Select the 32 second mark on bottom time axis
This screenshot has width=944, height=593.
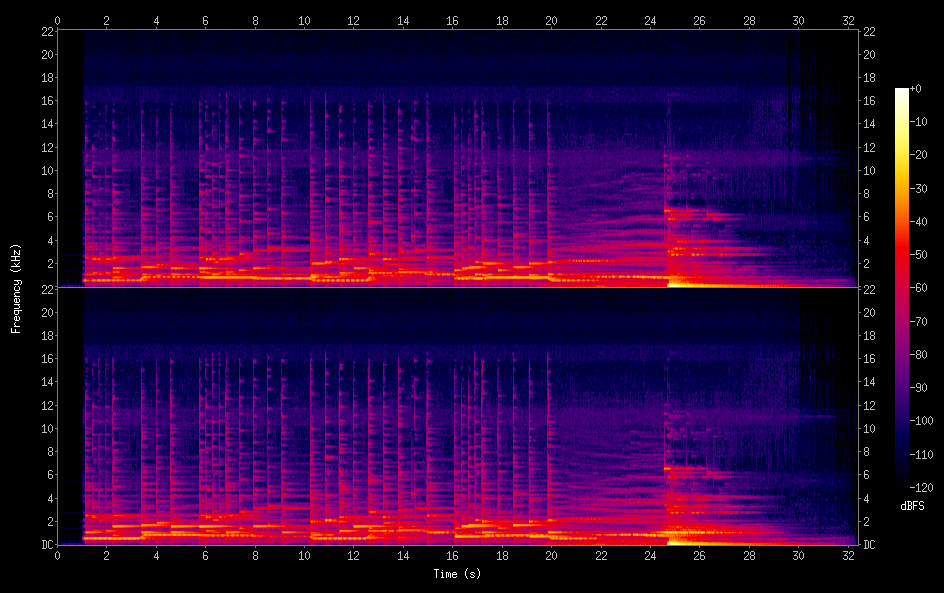coord(847,555)
